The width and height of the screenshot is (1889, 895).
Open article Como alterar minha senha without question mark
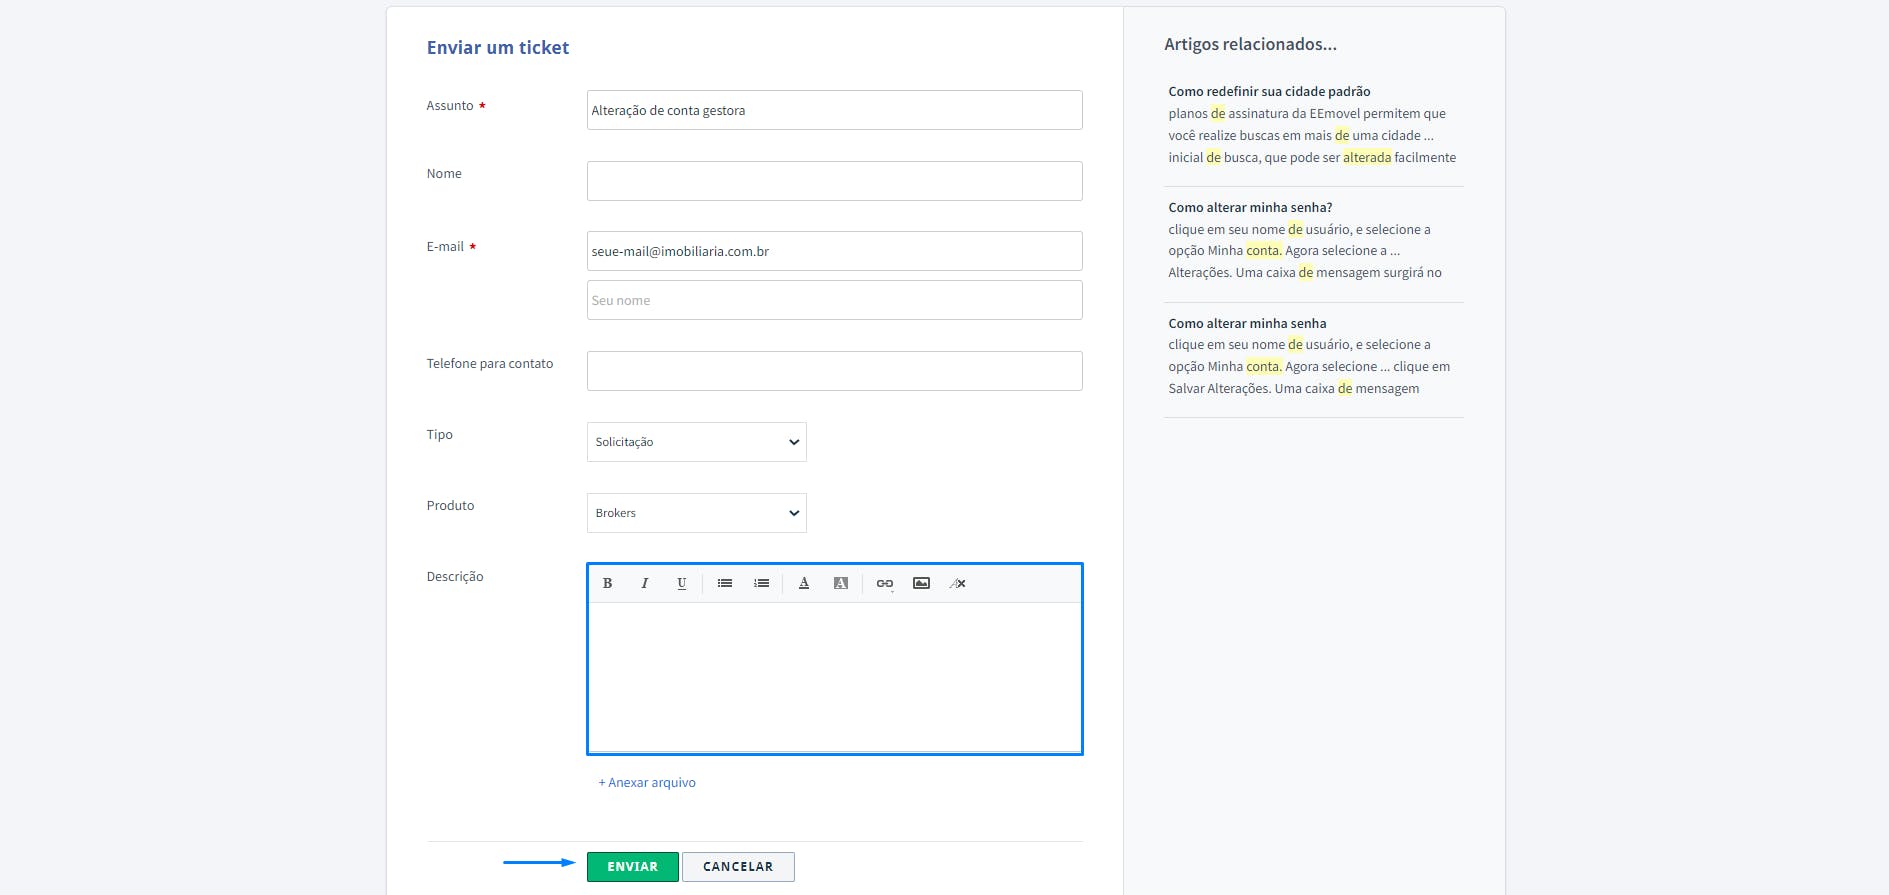tap(1247, 323)
